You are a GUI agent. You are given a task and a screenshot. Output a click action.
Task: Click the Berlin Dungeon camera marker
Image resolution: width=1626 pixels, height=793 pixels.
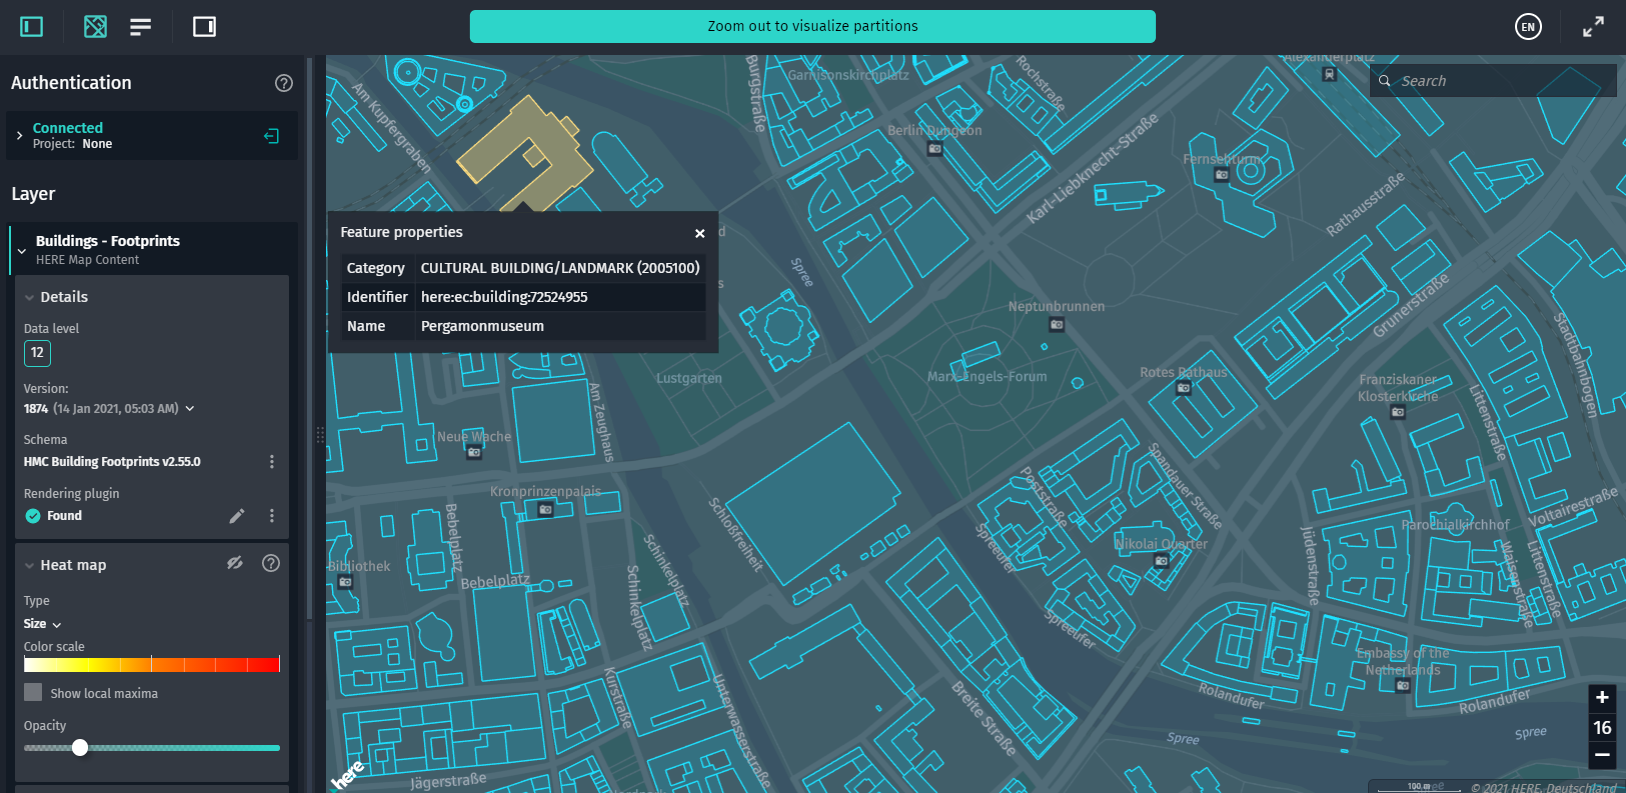[x=935, y=149]
